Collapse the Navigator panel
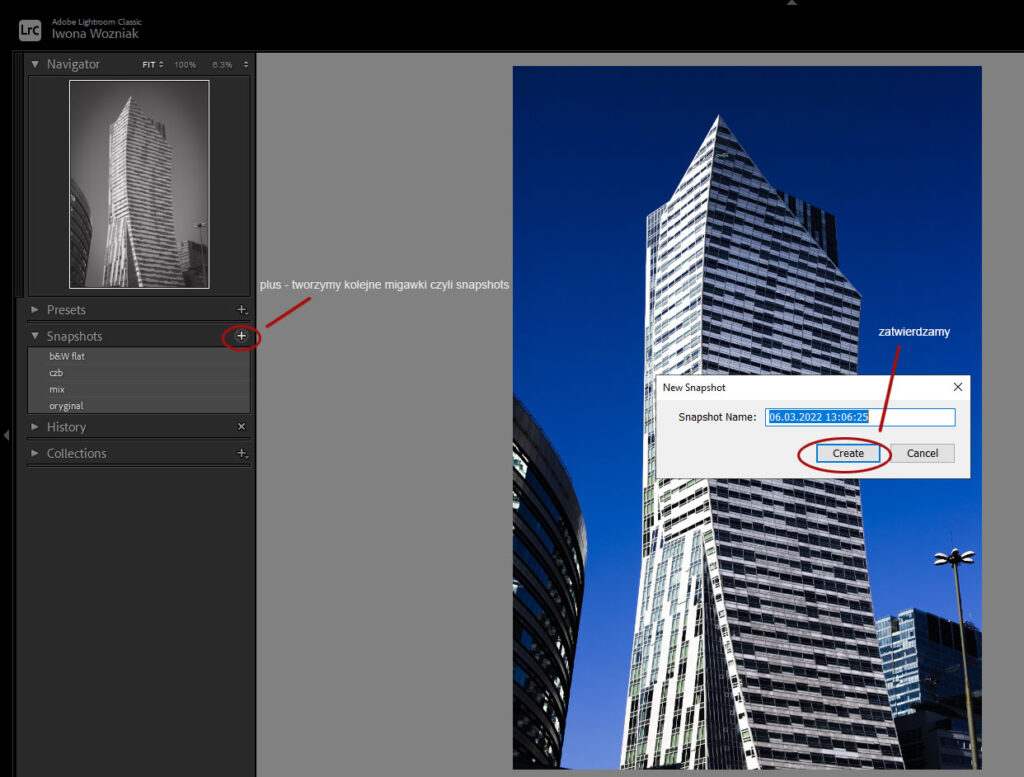Viewport: 1024px width, 777px height. tap(35, 63)
